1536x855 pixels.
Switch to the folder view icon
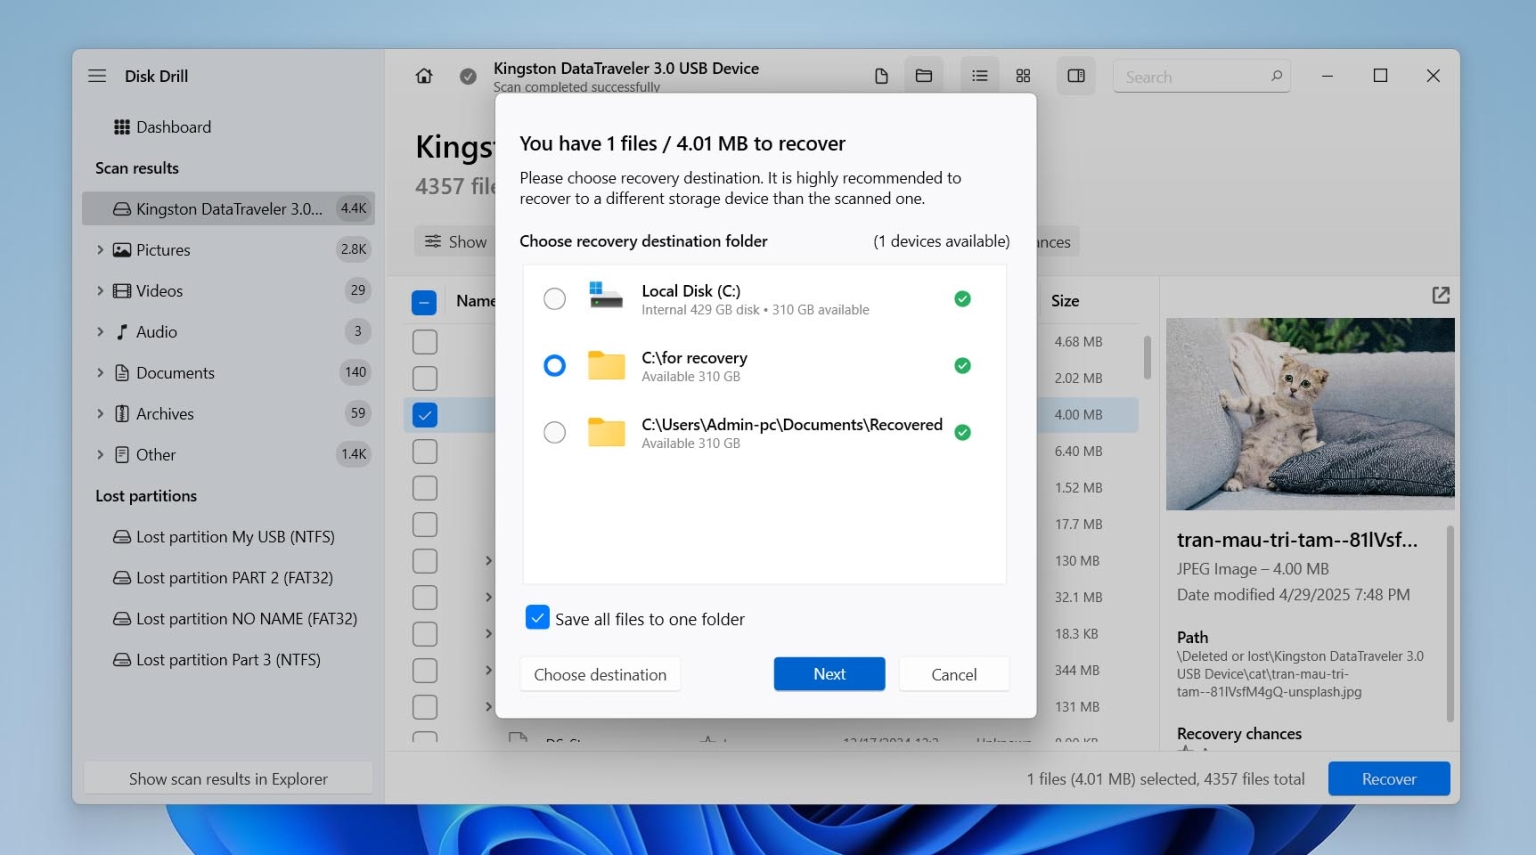click(x=924, y=76)
